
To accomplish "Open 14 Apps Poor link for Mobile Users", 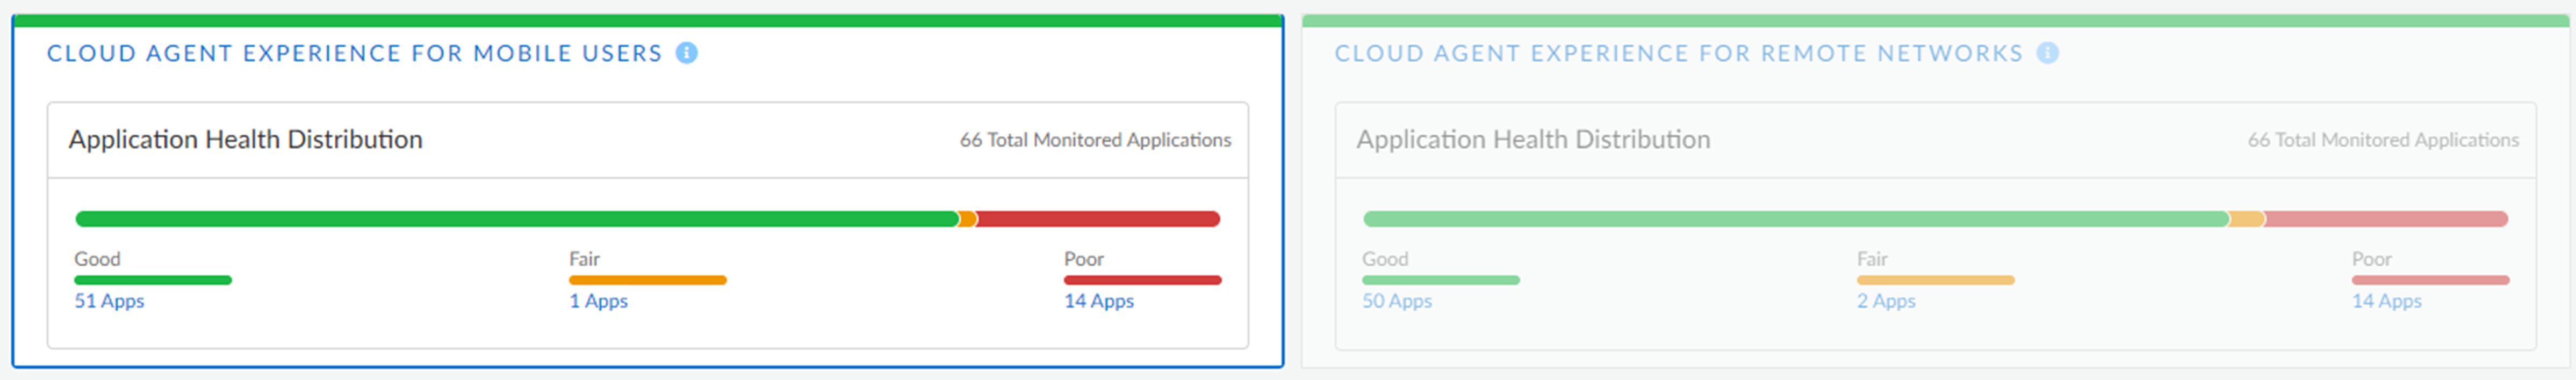I will point(1098,301).
